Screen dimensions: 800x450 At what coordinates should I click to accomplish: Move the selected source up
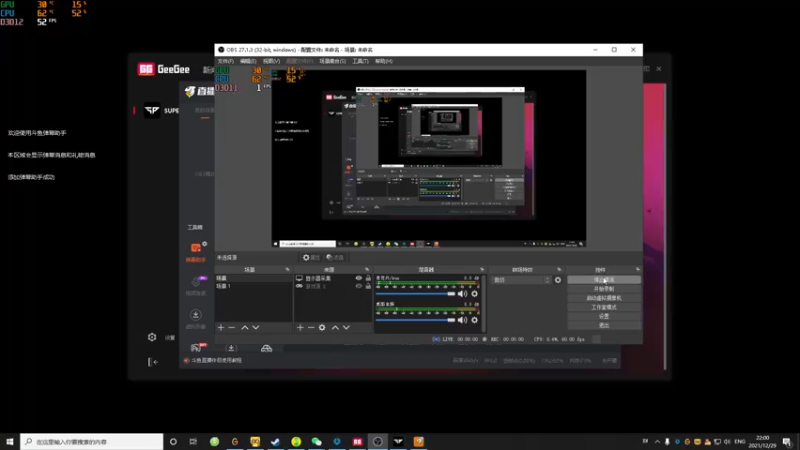[x=335, y=328]
